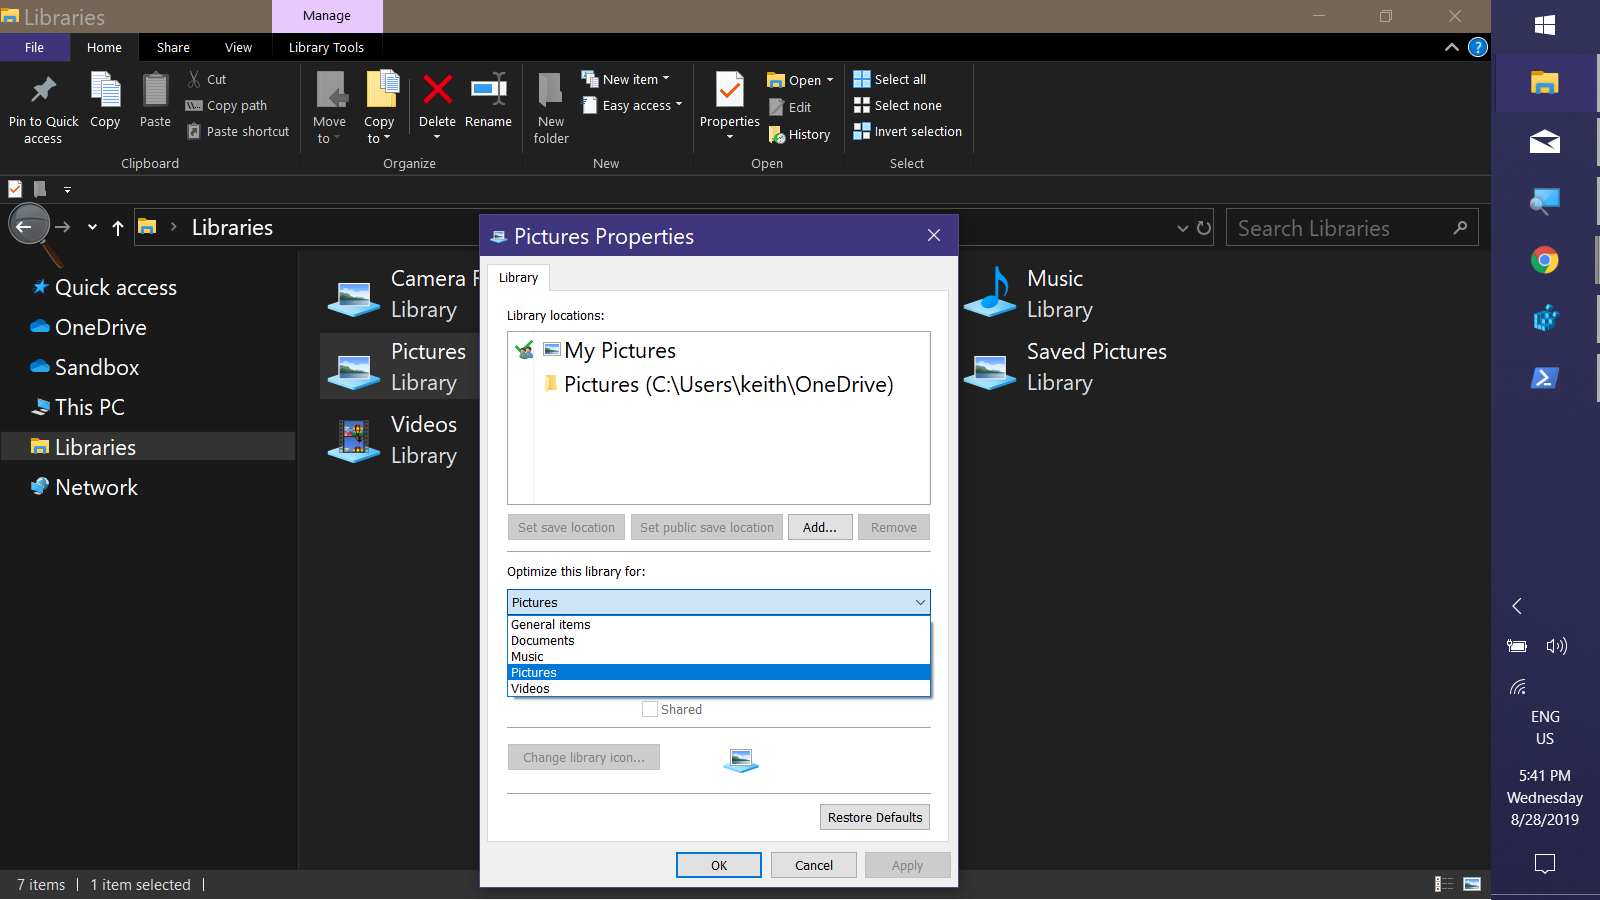Image resolution: width=1600 pixels, height=900 pixels.
Task: Click OK in Pictures Properties
Action: coord(719,865)
